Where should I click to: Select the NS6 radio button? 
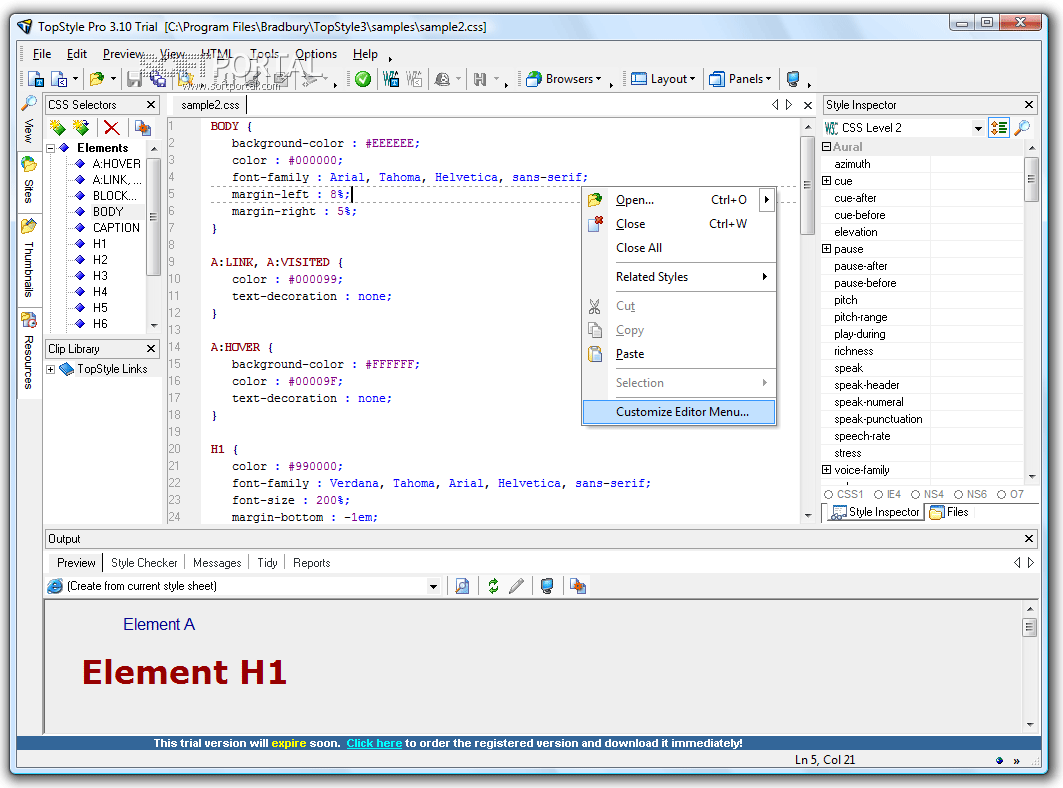(x=960, y=494)
